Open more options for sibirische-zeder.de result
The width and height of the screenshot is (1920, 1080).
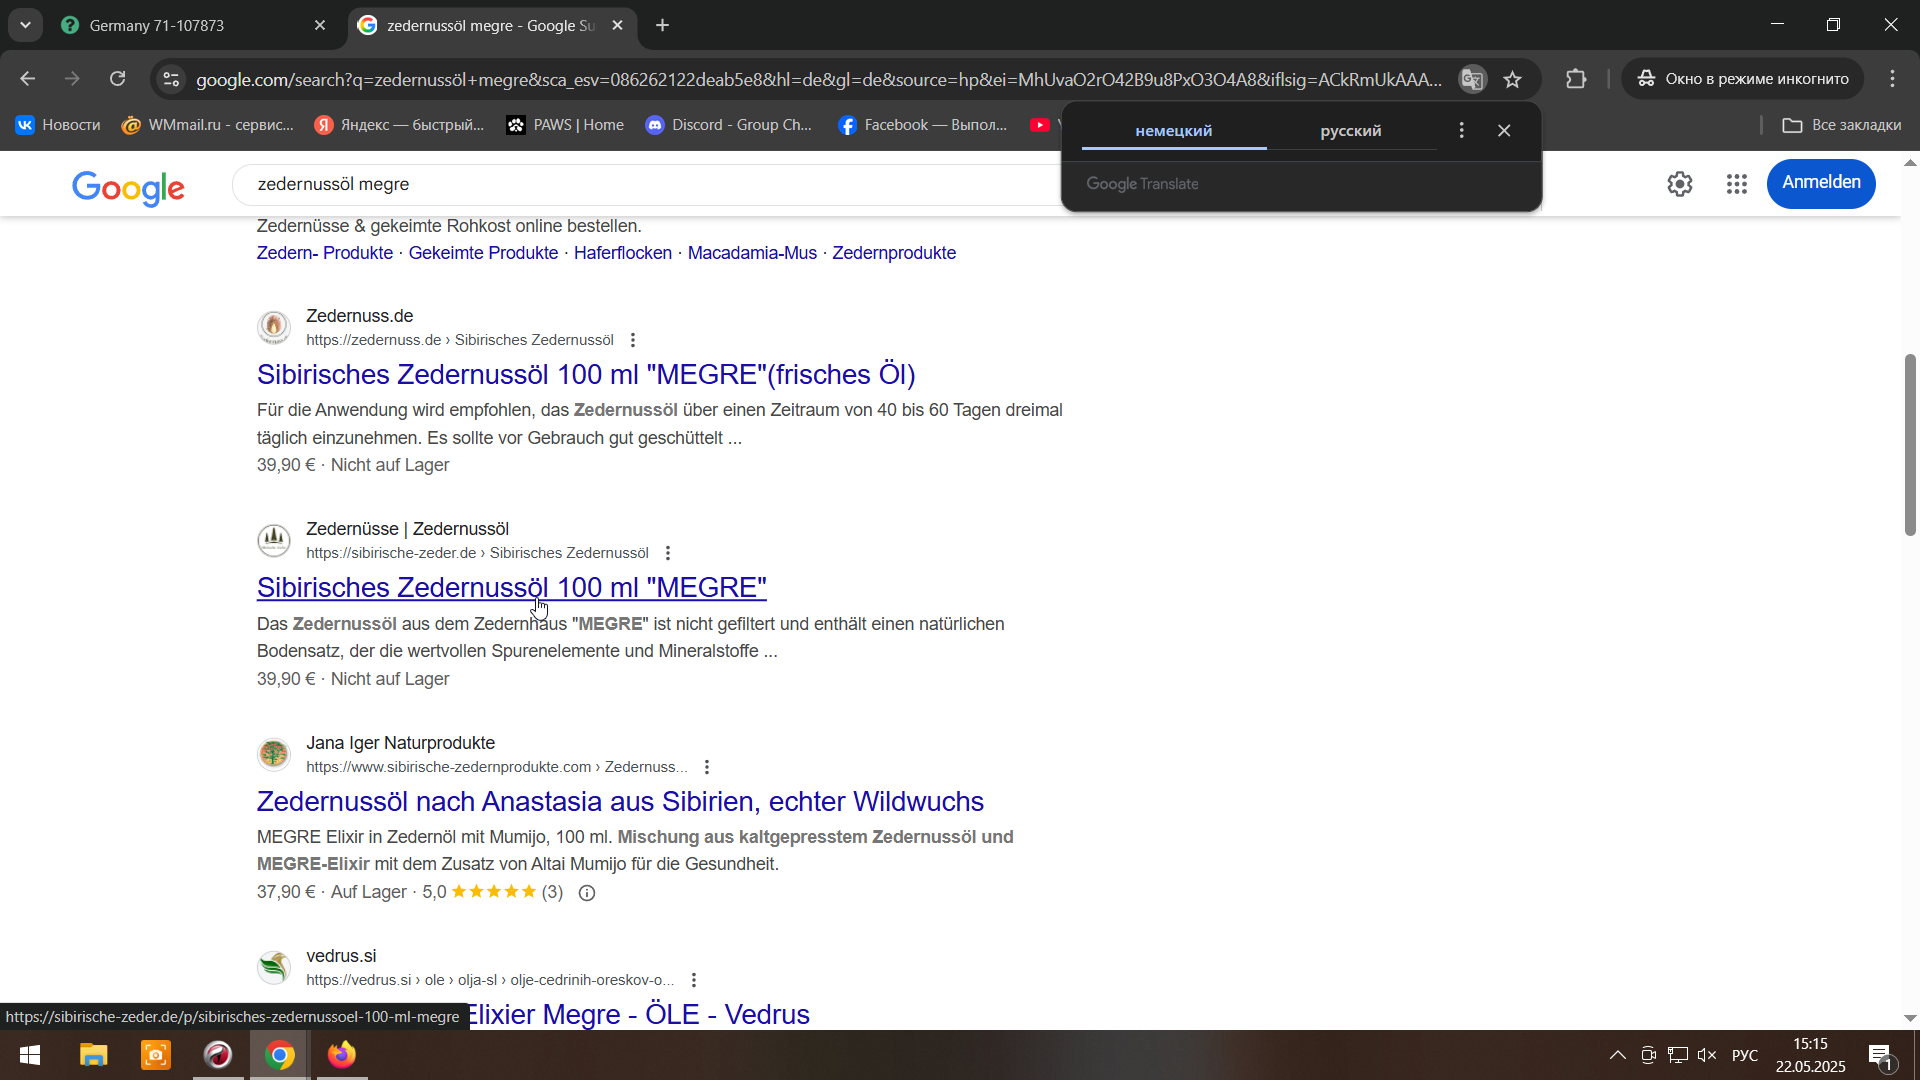pos(668,554)
